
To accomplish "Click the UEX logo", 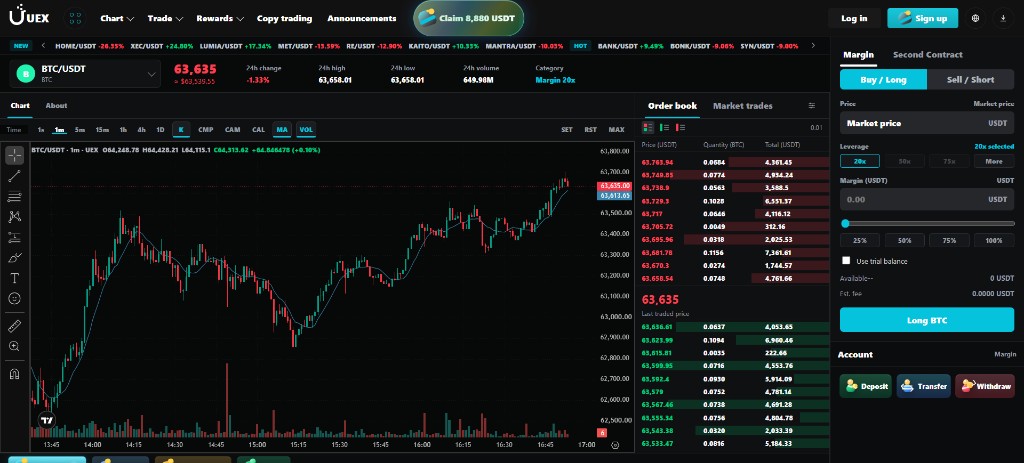I will click(29, 17).
